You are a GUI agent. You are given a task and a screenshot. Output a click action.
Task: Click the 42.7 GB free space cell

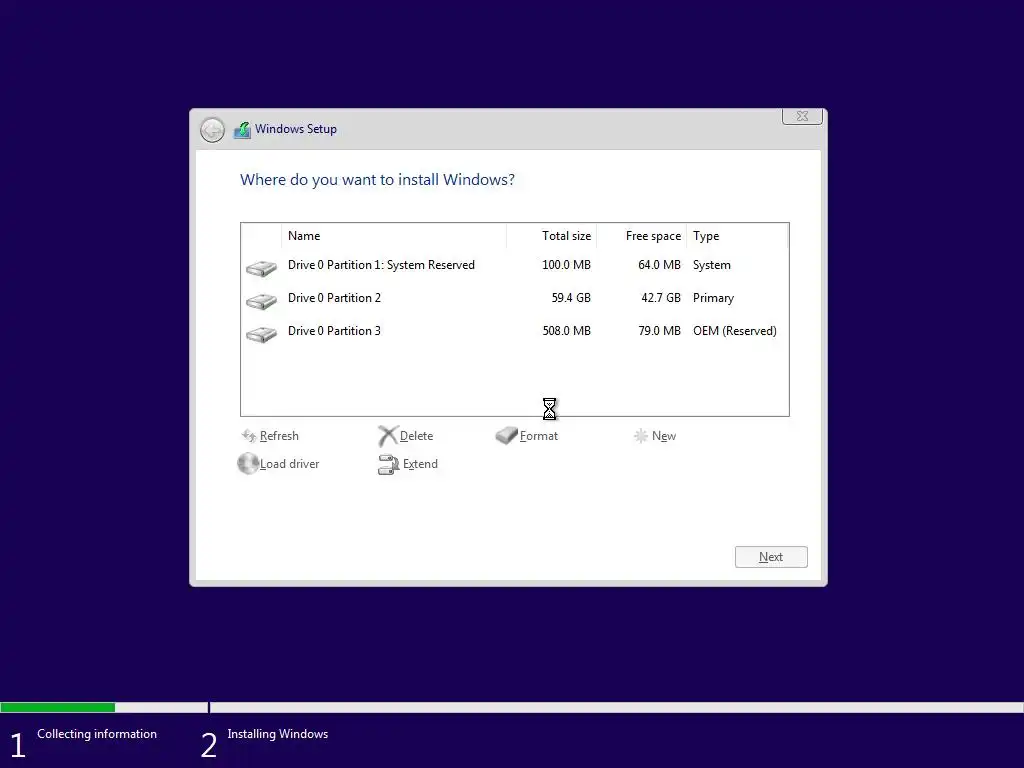click(661, 298)
